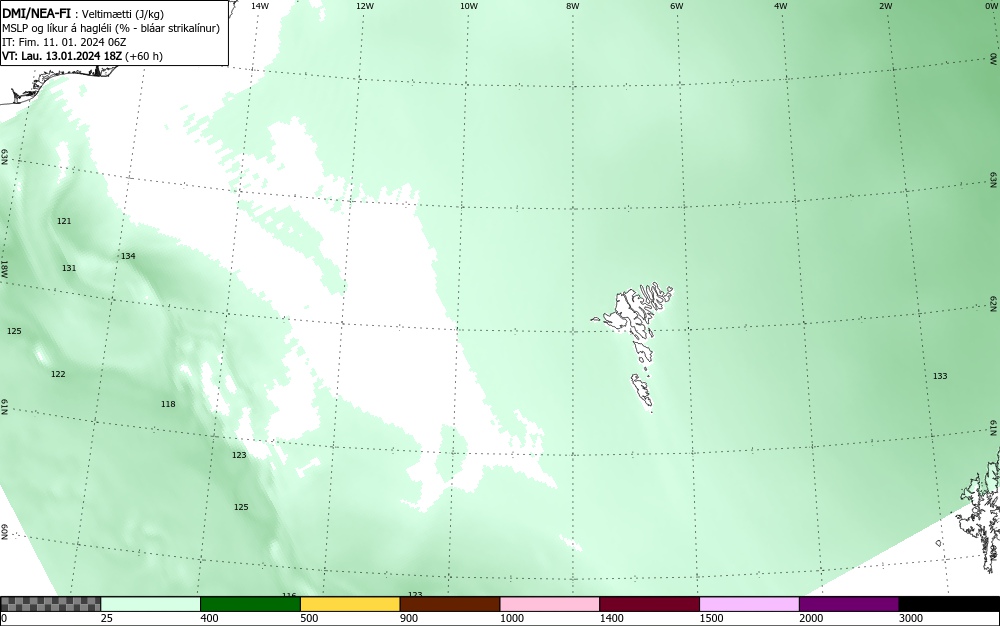
Task: Click the southernmost Faroe island (Suðuroy)
Action: click(642, 391)
